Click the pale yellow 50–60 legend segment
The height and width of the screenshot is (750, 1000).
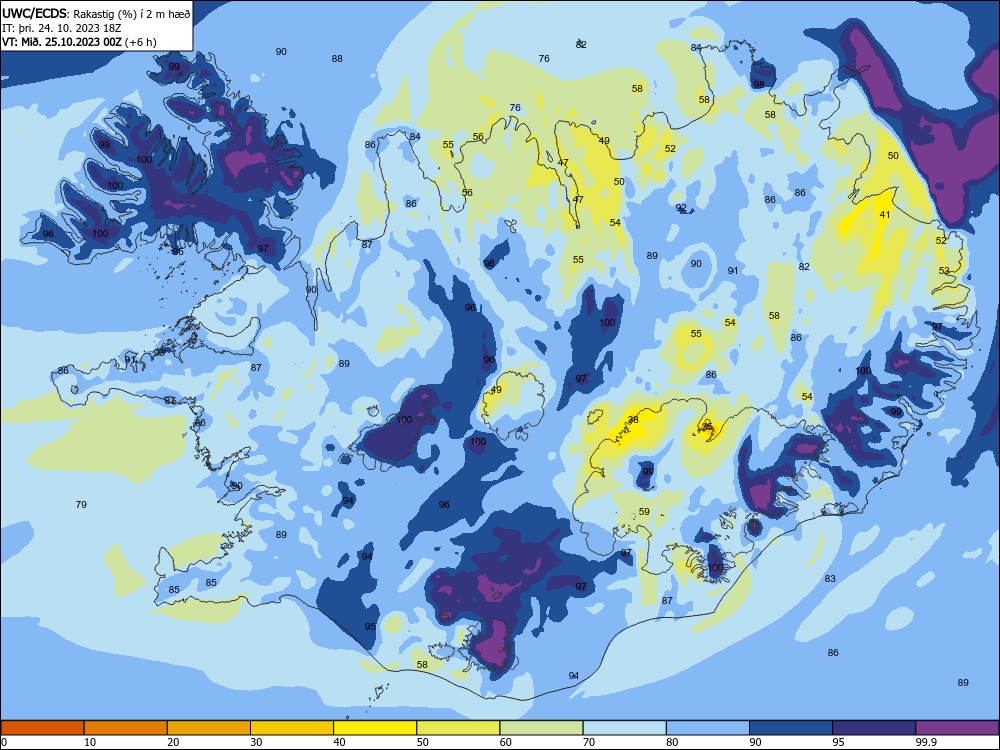click(458, 728)
